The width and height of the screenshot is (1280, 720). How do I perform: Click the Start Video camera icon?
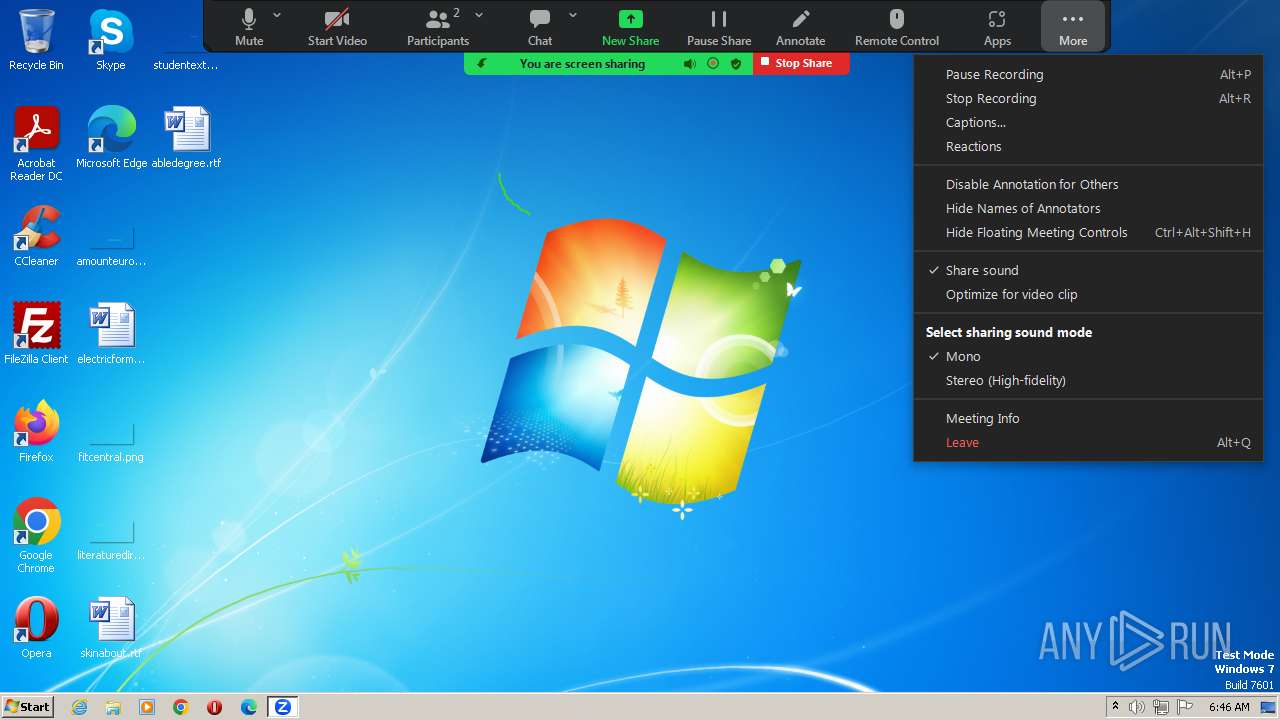[337, 19]
